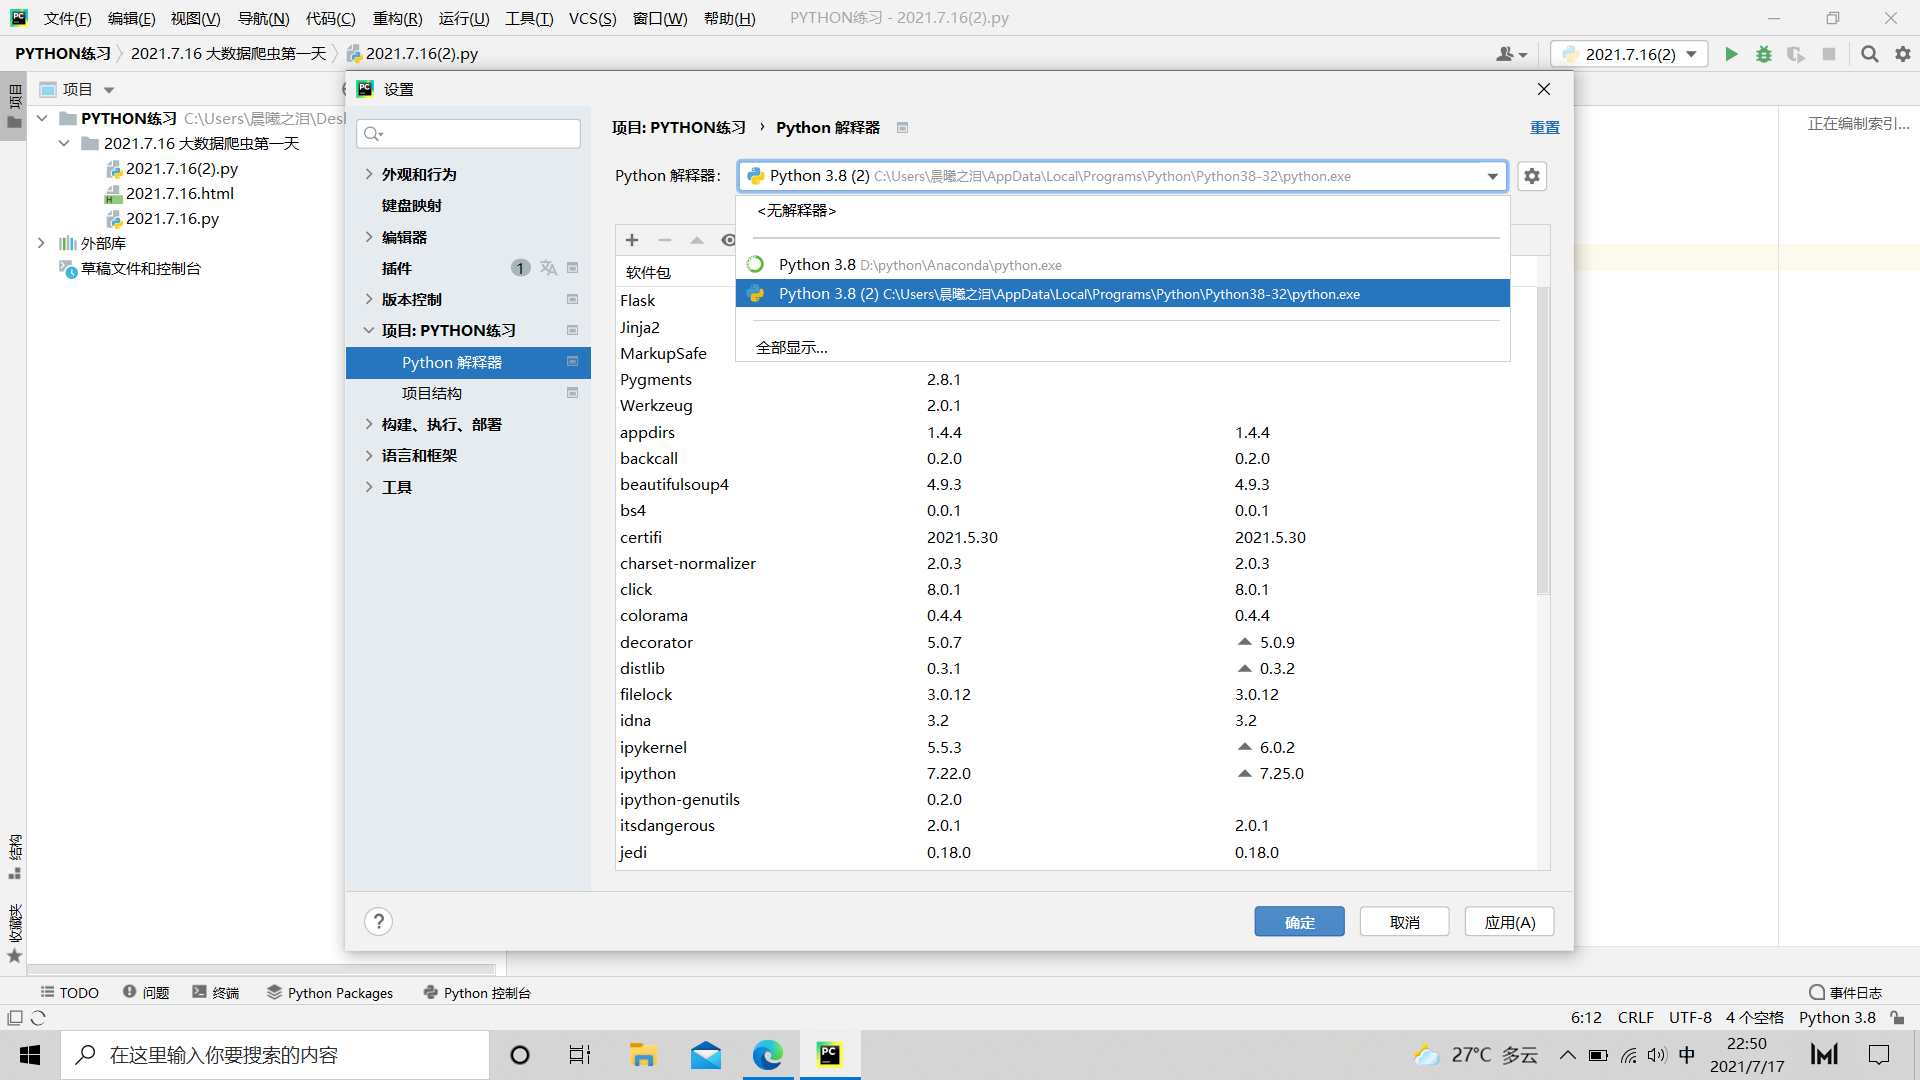Screen dimensions: 1920x1080
Task: Launch PyCharm from the Windows taskbar
Action: 829,1054
